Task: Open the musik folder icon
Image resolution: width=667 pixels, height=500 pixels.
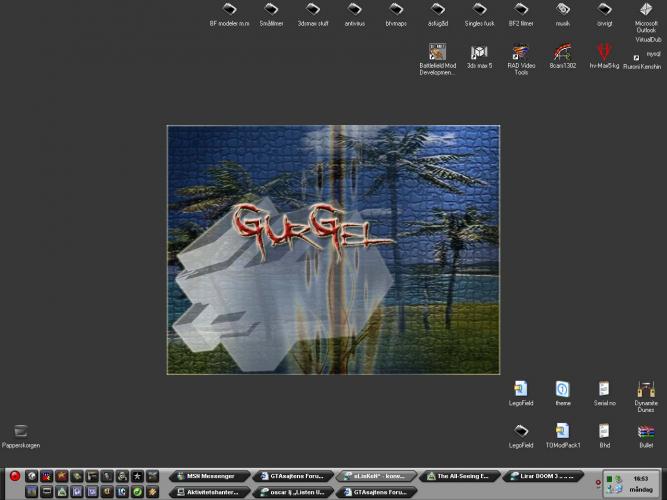Action: [563, 10]
